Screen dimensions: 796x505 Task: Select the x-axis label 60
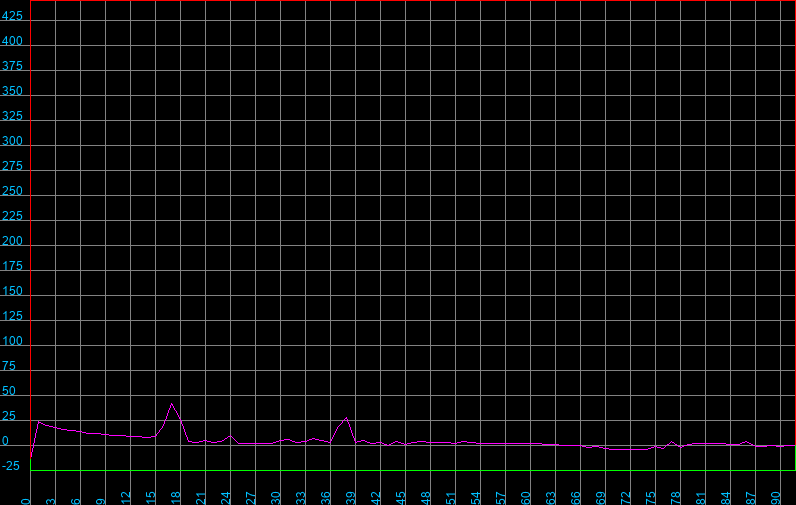(x=527, y=497)
